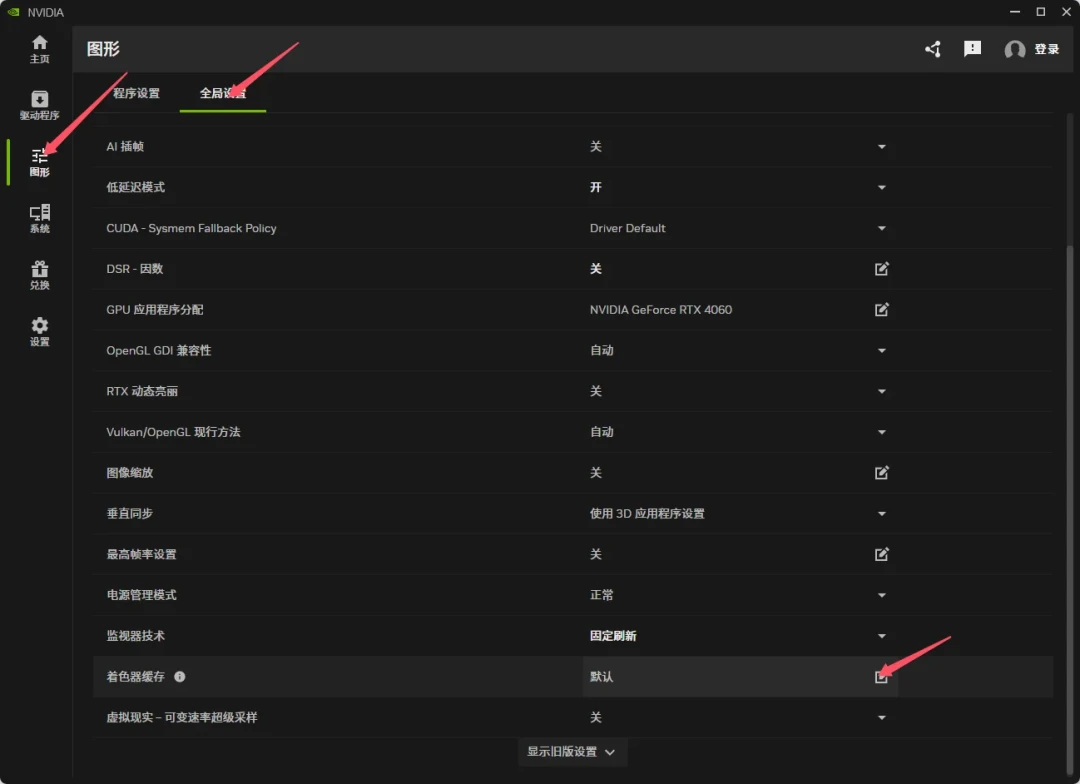Open the AI 插帧 dropdown

[882, 147]
